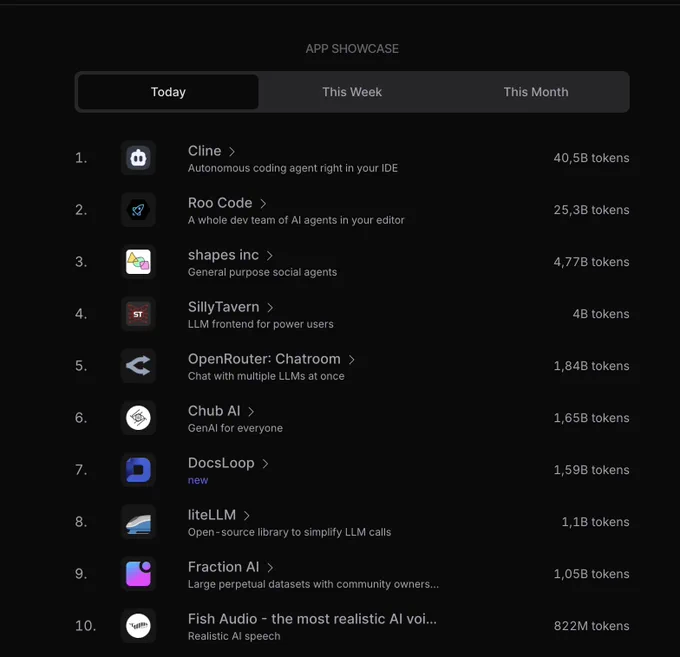
Task: Click 'Open-source library to simplify LLM calls'
Action: [x=289, y=533]
